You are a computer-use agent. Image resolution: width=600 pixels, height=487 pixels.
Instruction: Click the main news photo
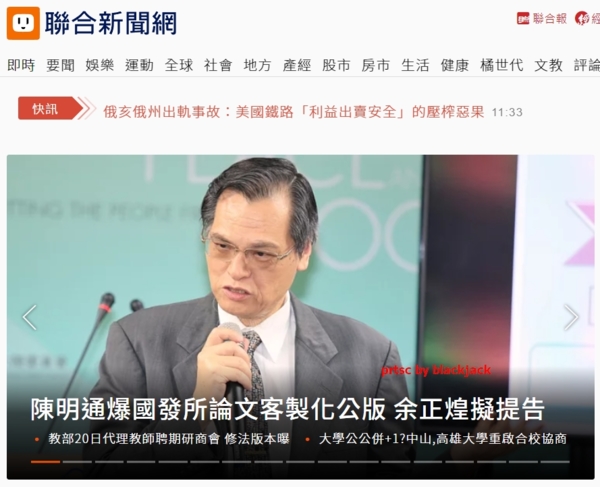point(300,268)
